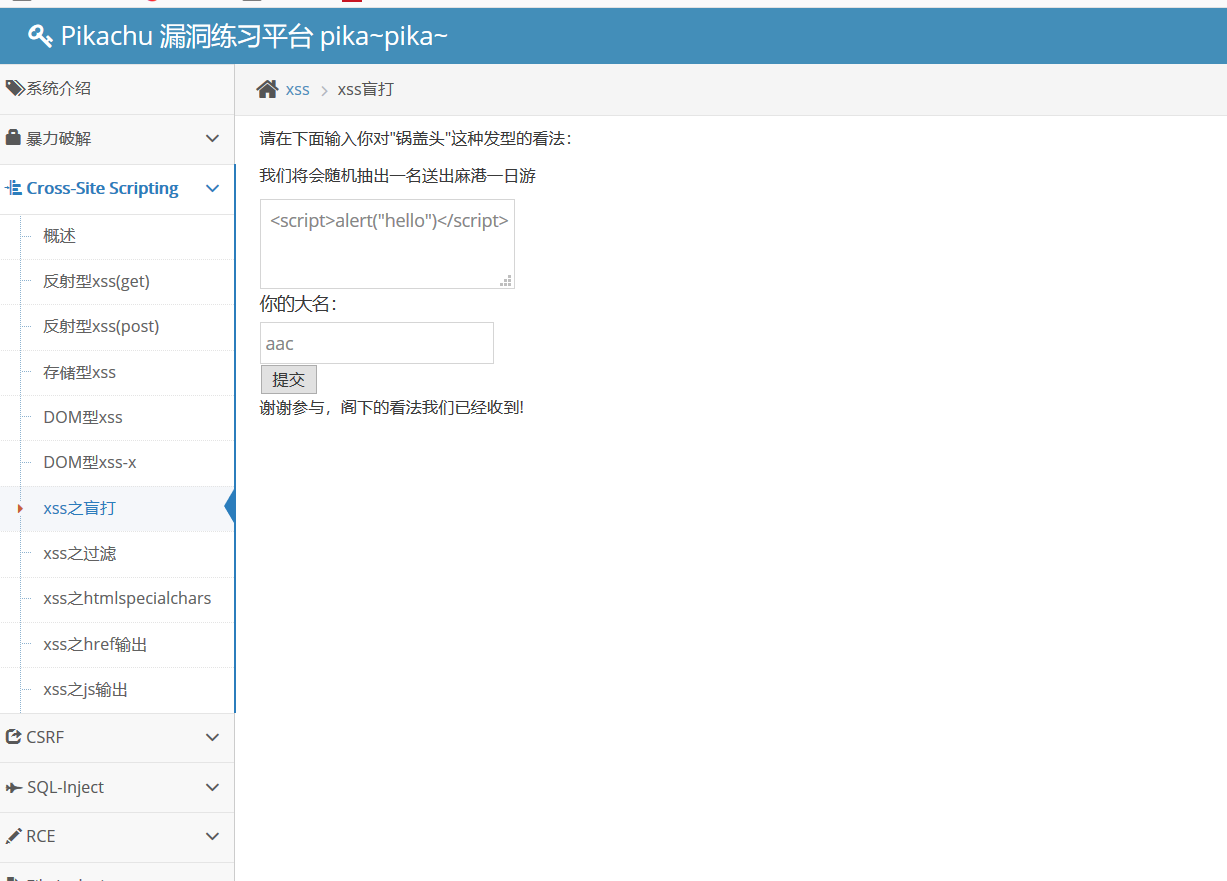
Task: Focus the 你的大名 name field
Action: [377, 343]
